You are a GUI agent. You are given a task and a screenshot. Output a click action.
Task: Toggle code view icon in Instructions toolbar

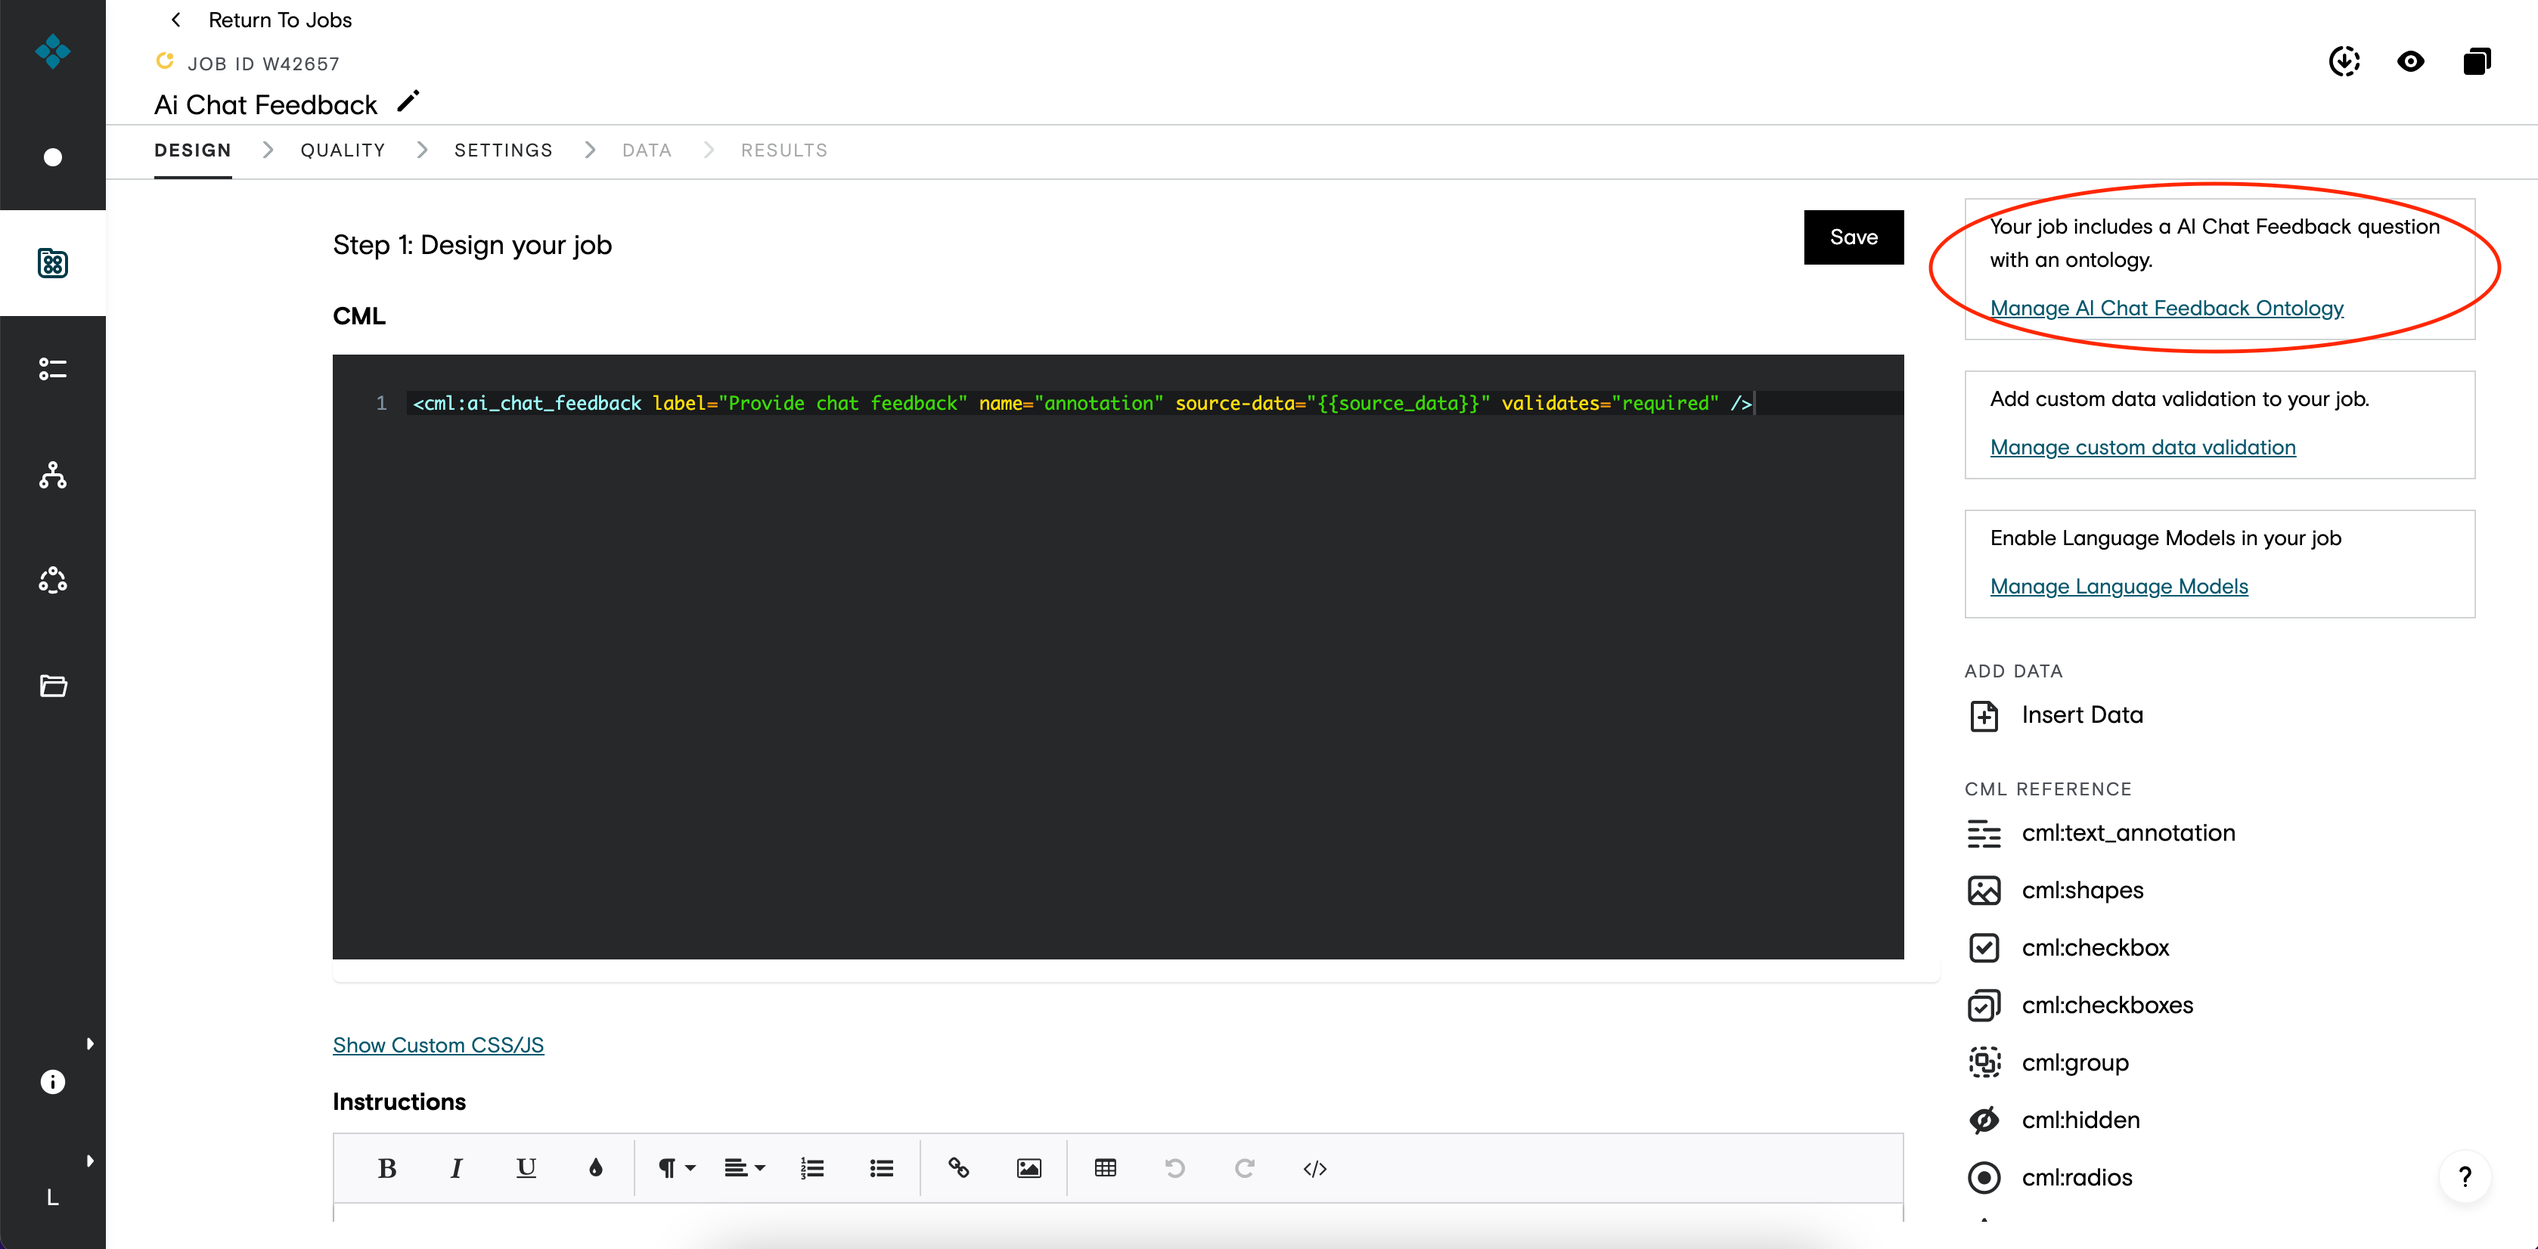[x=1315, y=1168]
